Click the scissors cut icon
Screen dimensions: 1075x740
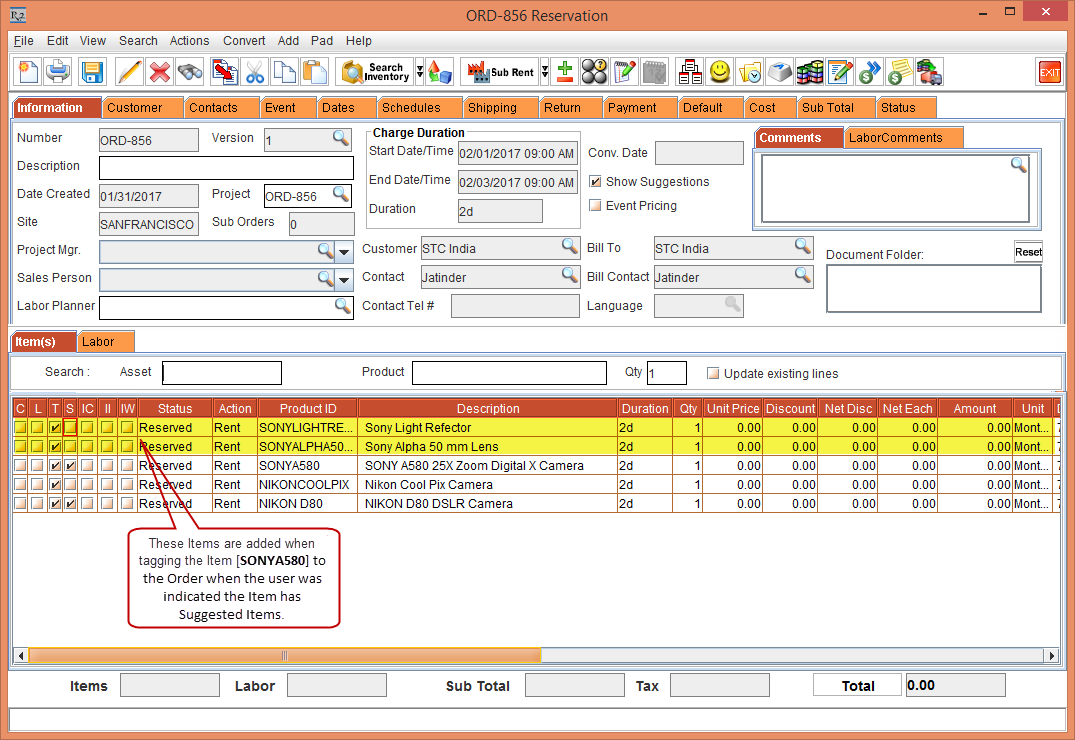tap(255, 72)
